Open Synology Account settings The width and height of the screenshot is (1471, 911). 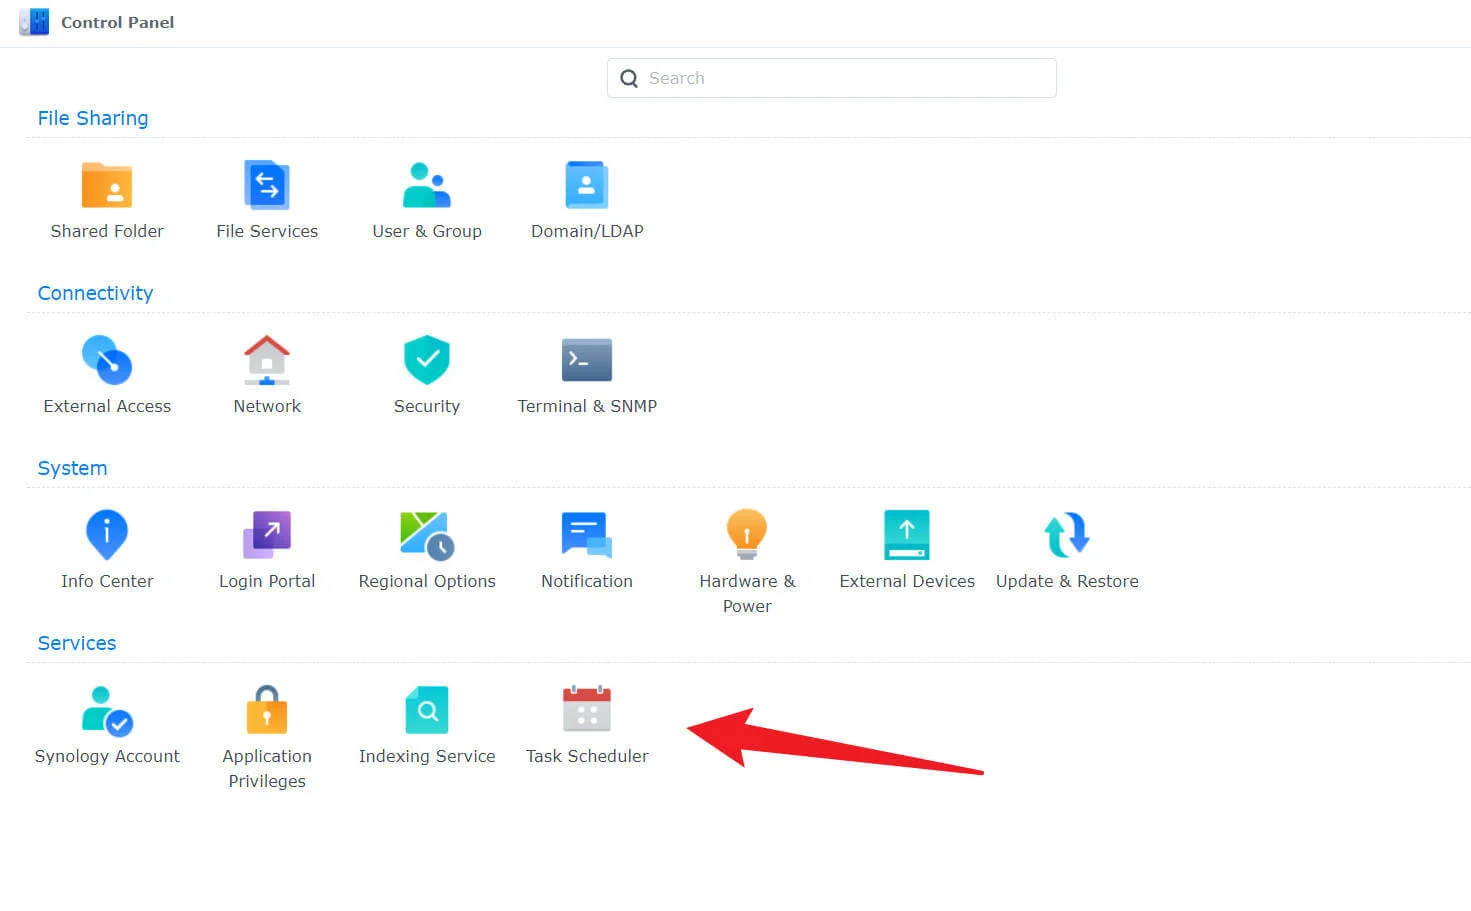click(x=107, y=711)
